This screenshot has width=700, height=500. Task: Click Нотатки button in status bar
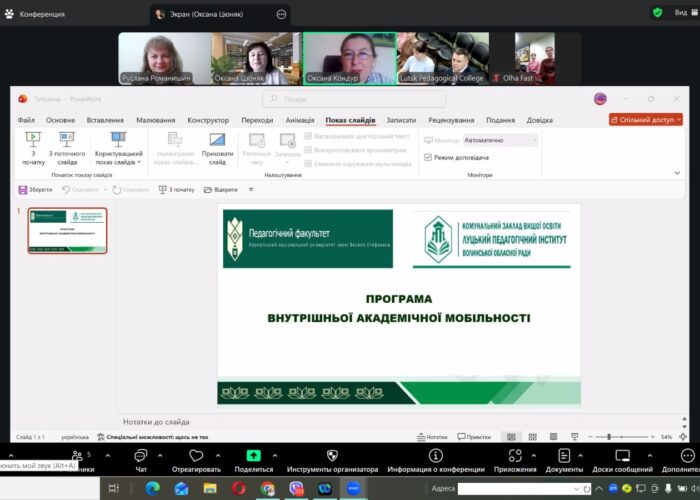coord(431,437)
